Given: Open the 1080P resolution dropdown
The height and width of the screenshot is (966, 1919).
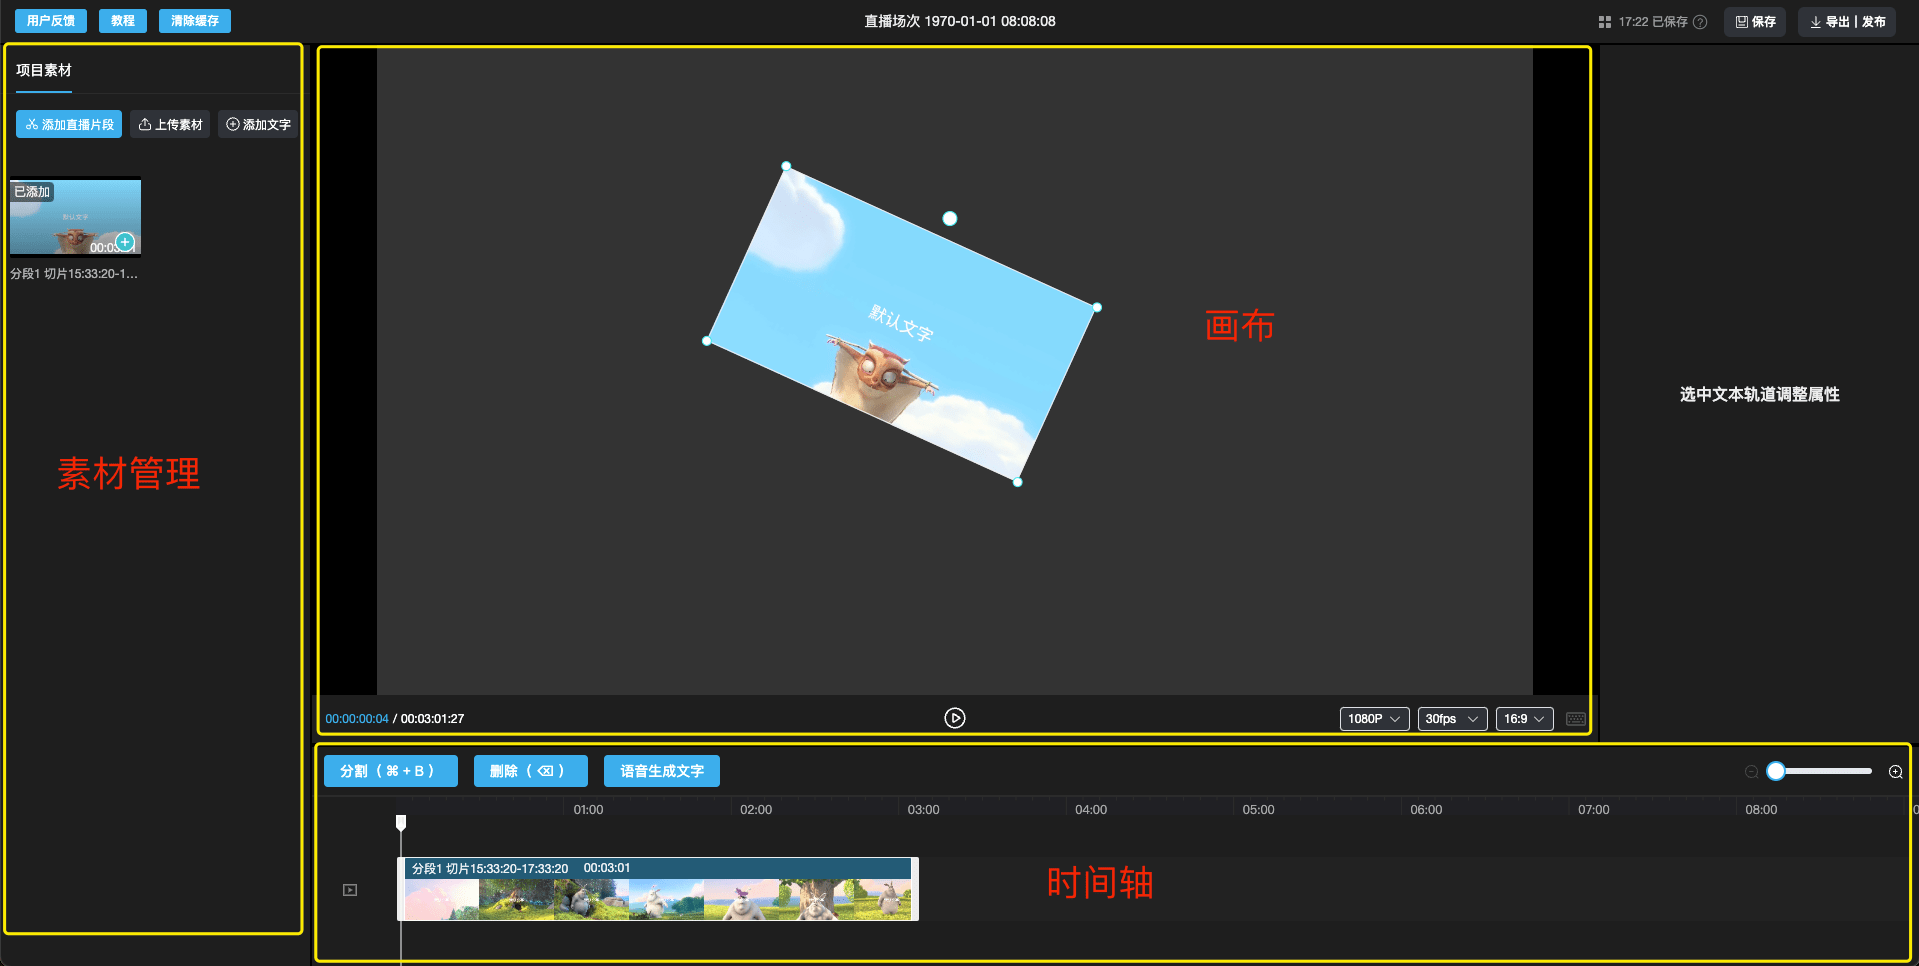Looking at the screenshot, I should [x=1374, y=719].
